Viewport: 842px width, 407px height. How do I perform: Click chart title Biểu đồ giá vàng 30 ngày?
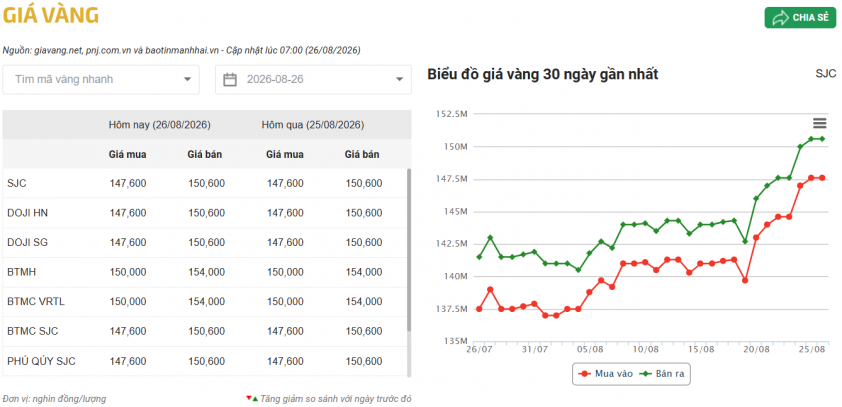click(x=543, y=75)
